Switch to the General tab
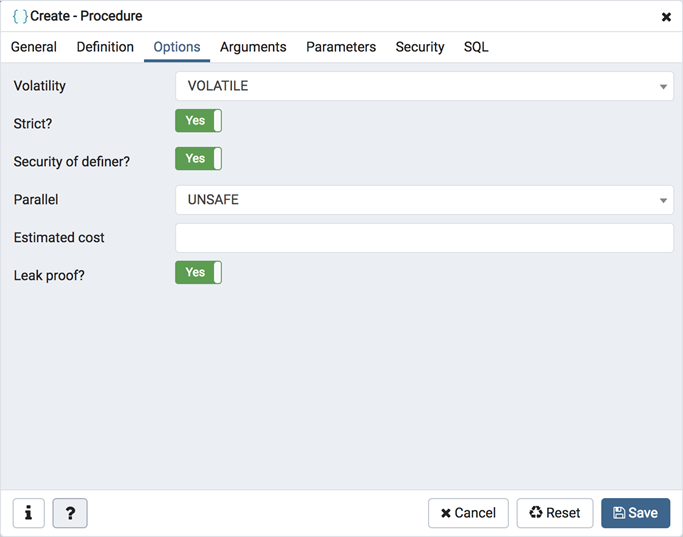Screen dimensions: 683x537 click(x=34, y=47)
